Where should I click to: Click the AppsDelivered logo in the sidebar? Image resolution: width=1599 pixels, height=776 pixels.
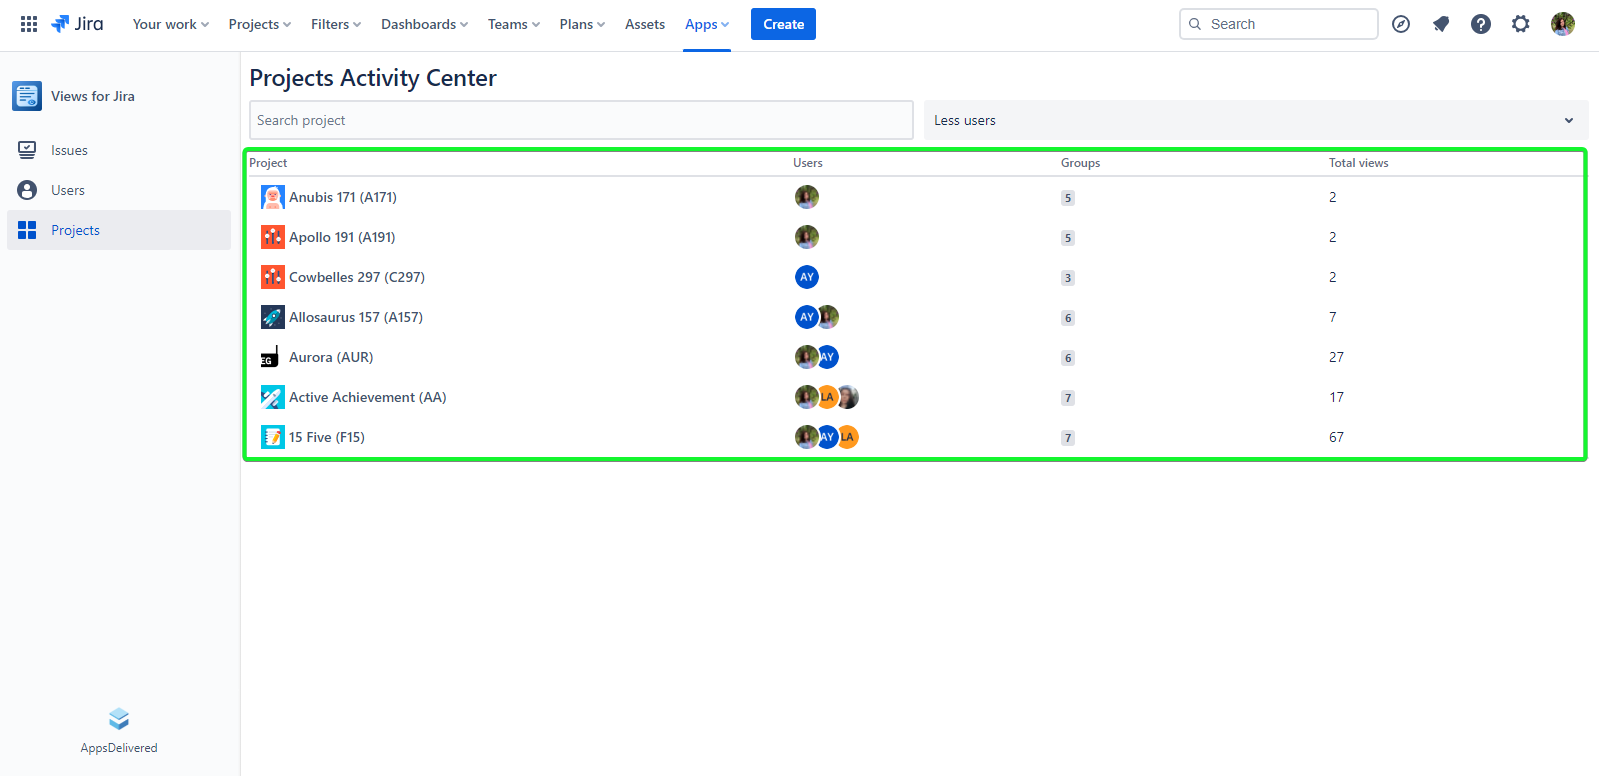coord(119,719)
